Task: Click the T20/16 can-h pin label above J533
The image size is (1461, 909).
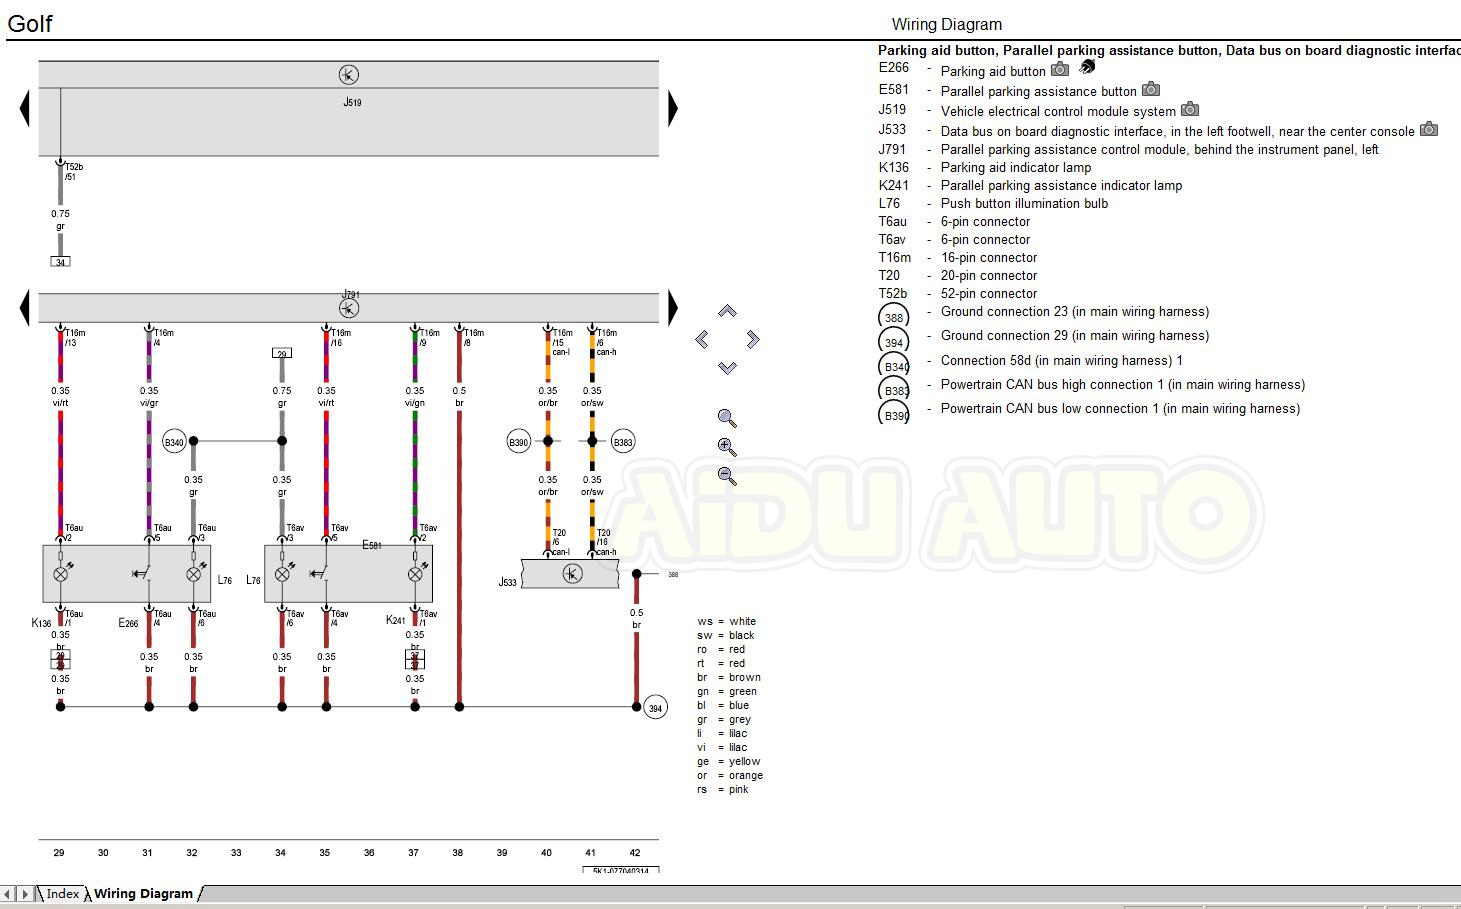Action: click(x=606, y=542)
